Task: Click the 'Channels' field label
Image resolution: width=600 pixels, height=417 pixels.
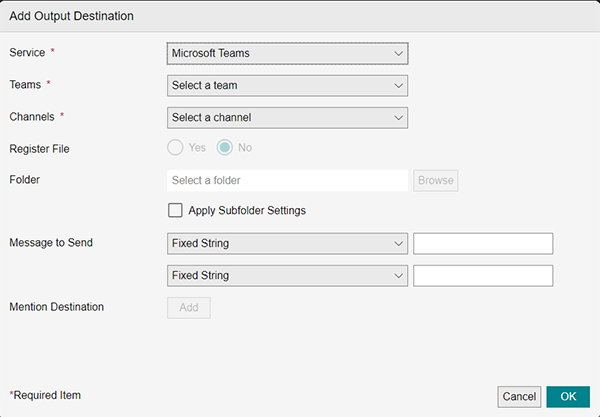Action: pyautogui.click(x=32, y=117)
